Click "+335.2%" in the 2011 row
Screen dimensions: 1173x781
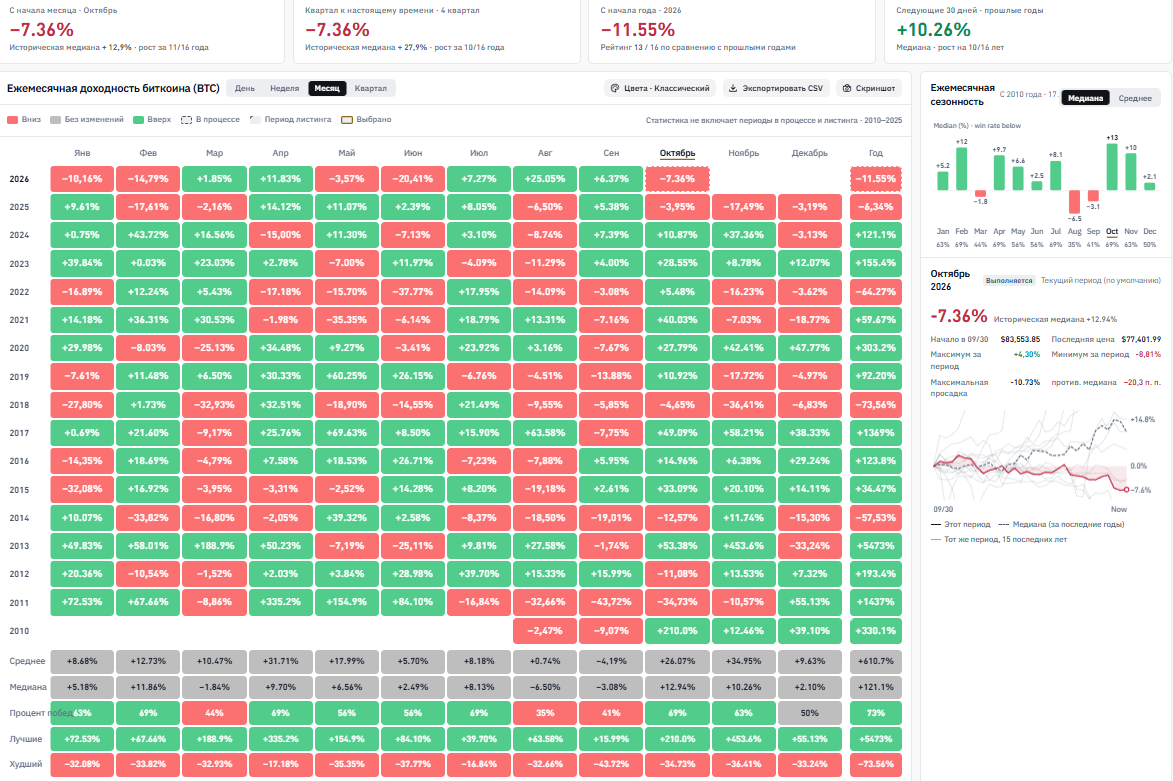click(281, 602)
